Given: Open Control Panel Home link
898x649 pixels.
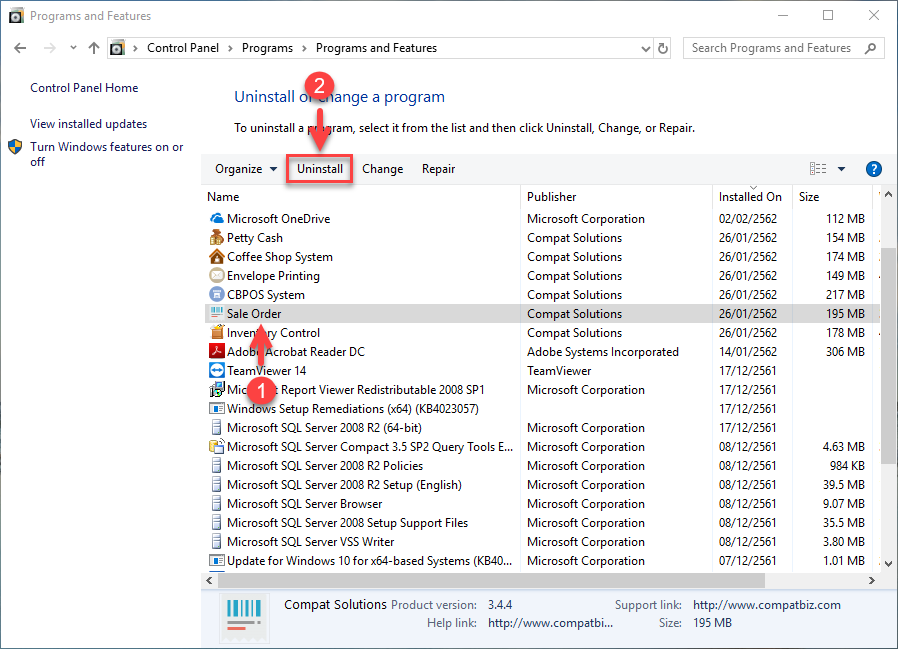Looking at the screenshot, I should 84,88.
